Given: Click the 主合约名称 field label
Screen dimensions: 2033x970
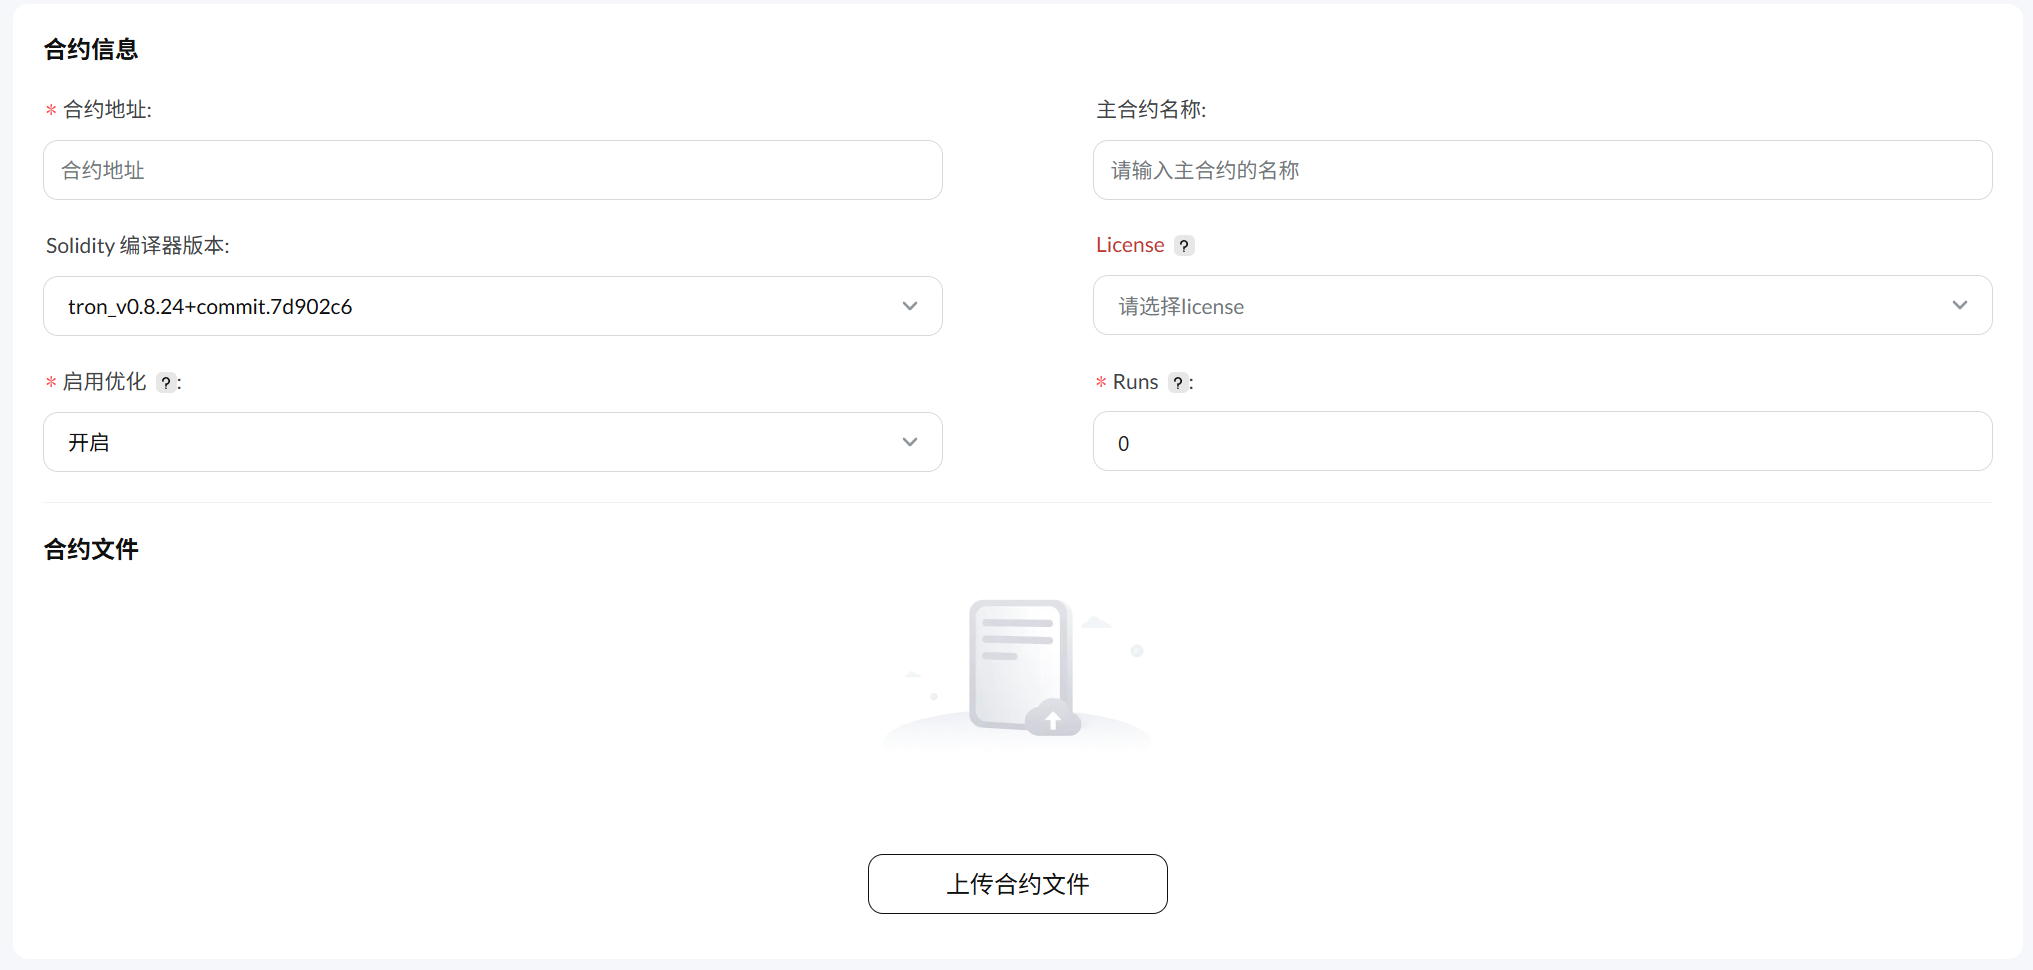Looking at the screenshot, I should (x=1150, y=110).
